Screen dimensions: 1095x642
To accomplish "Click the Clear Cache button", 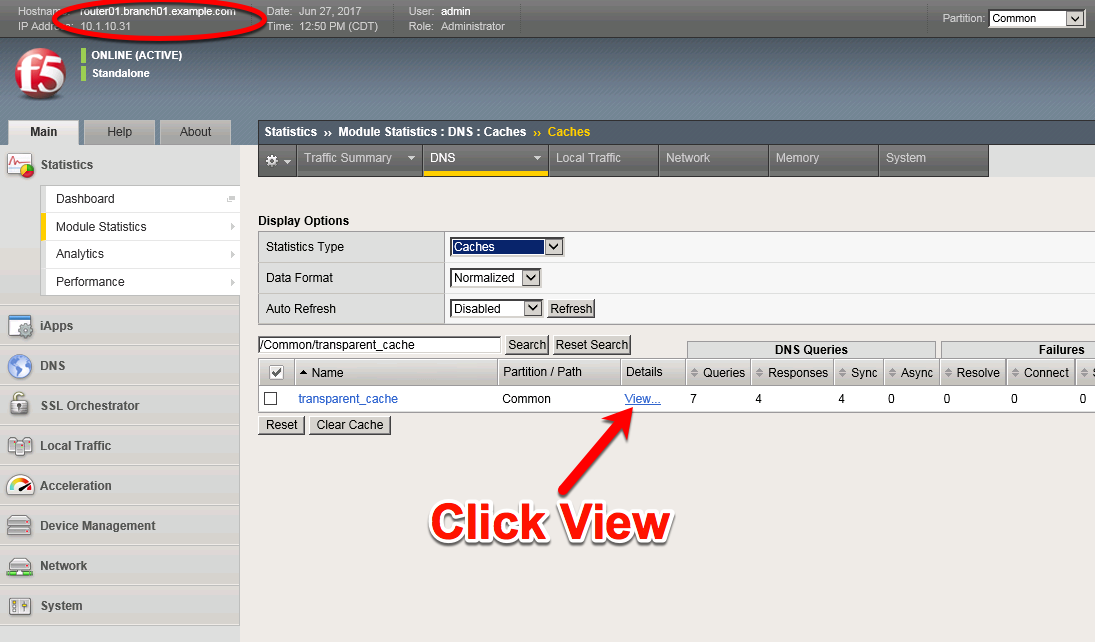I will tap(350, 425).
